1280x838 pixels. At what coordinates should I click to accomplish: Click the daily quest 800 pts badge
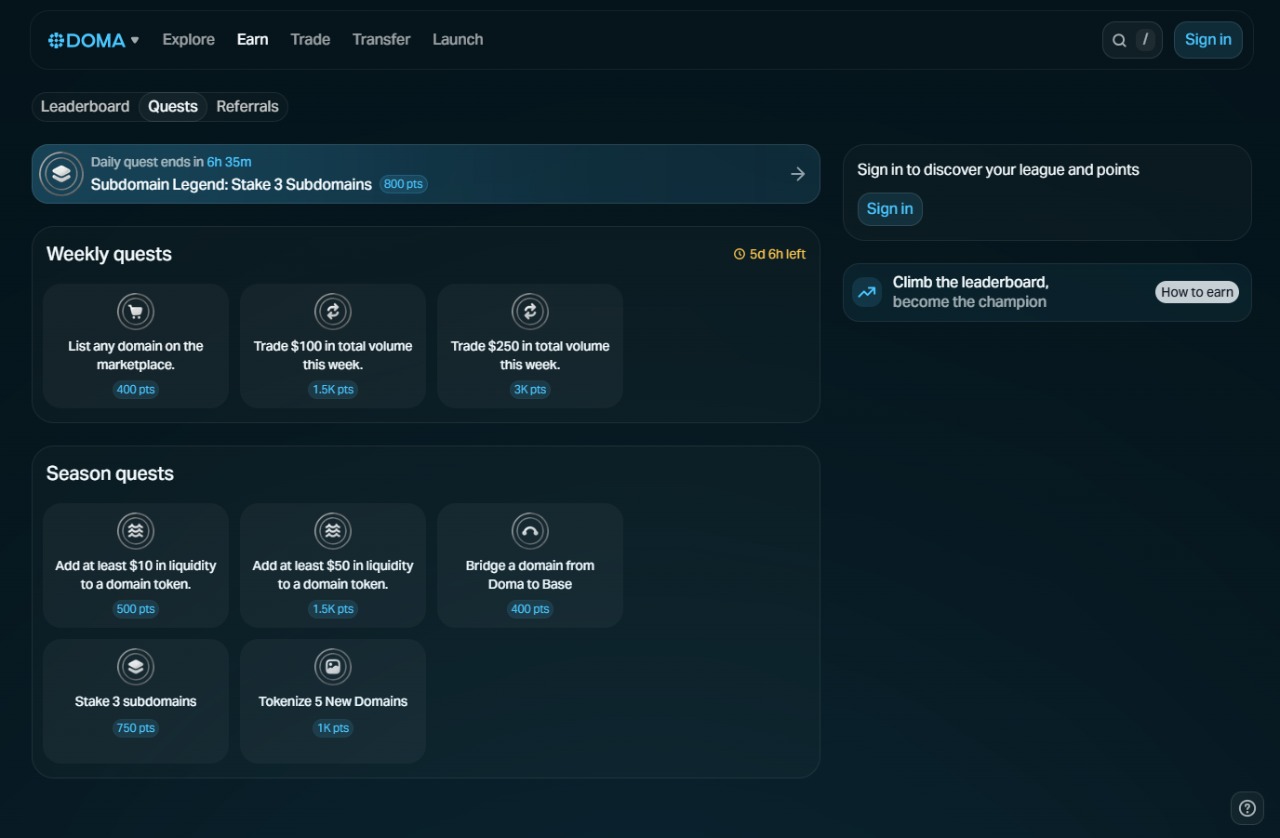(x=403, y=184)
